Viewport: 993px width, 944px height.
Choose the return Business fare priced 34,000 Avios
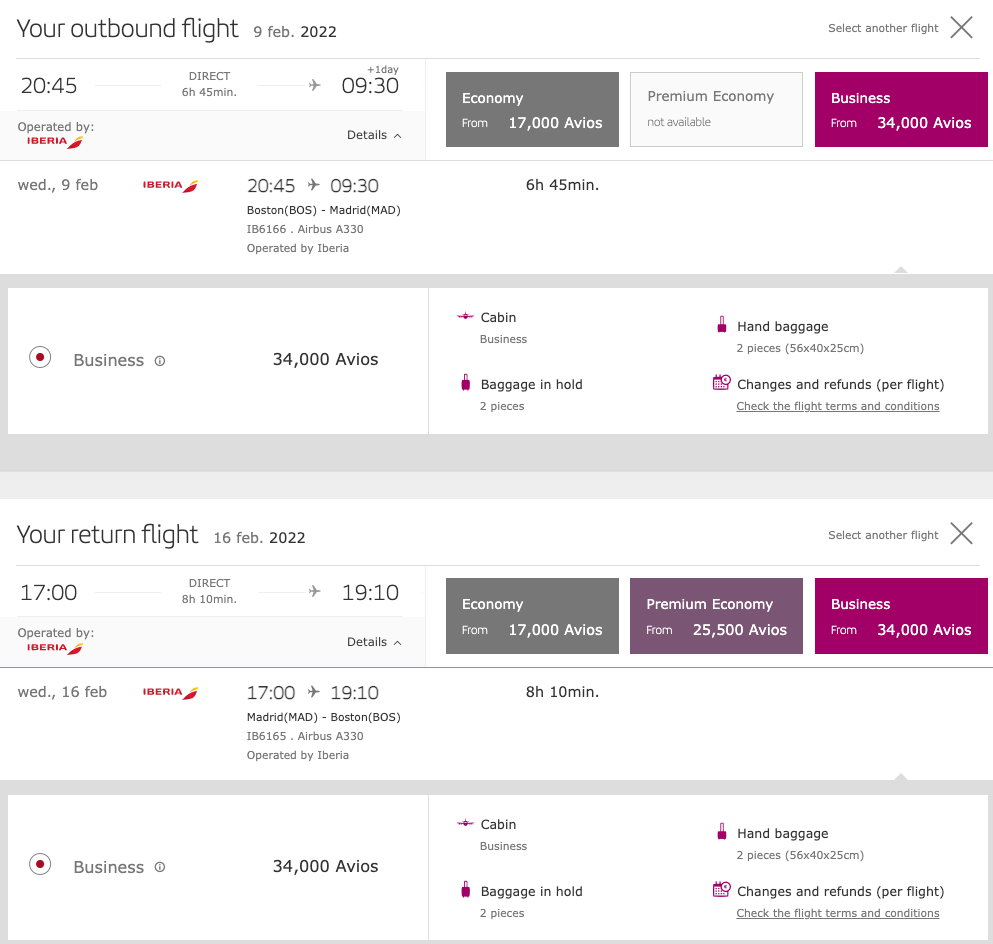[901, 616]
